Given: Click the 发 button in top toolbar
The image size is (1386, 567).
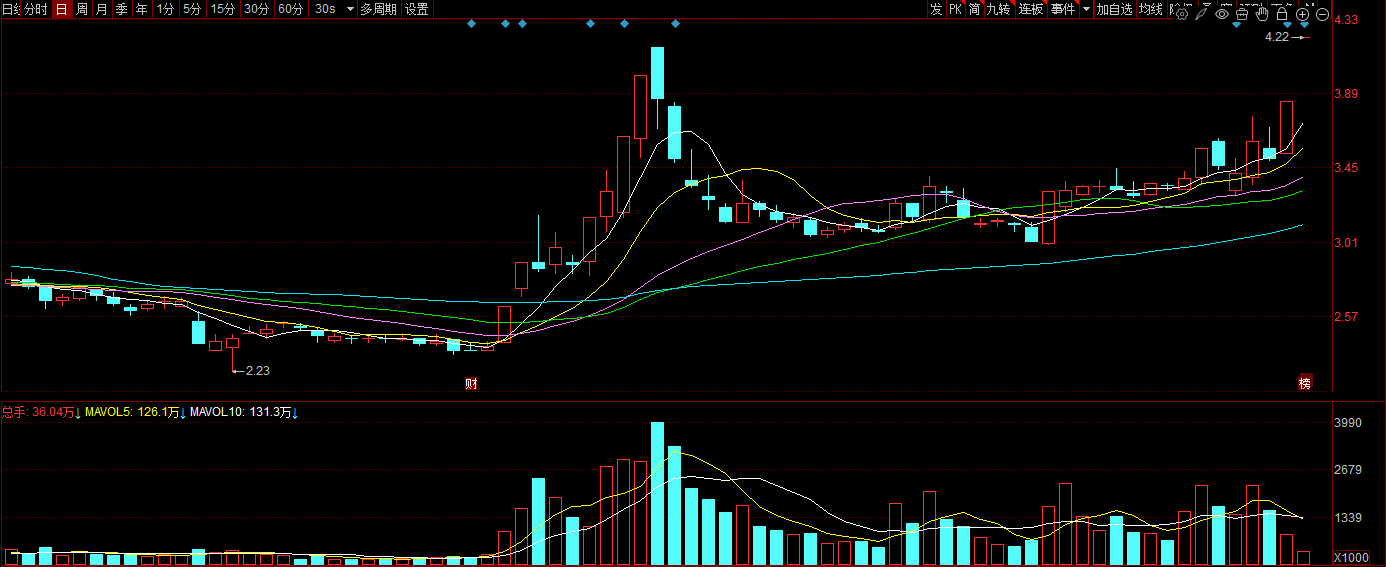Looking at the screenshot, I should [936, 9].
